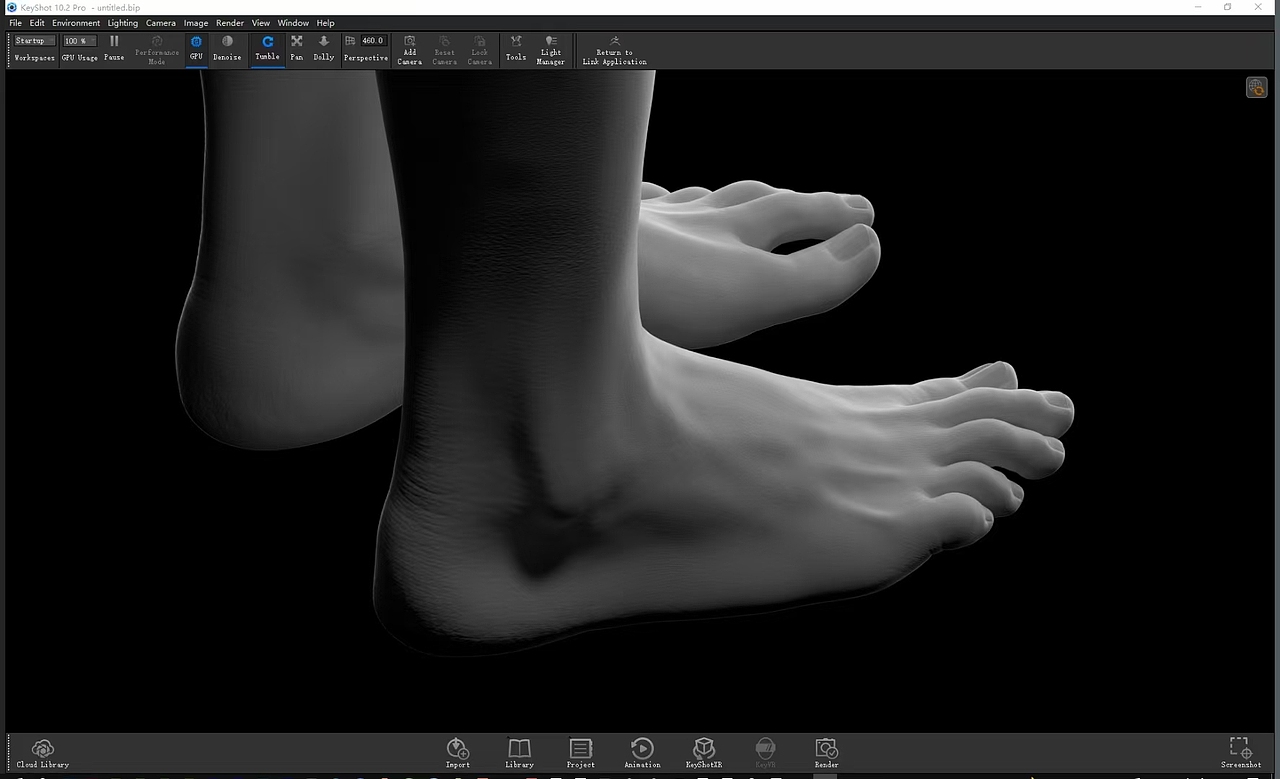
Task: Click the Import button
Action: (x=458, y=753)
